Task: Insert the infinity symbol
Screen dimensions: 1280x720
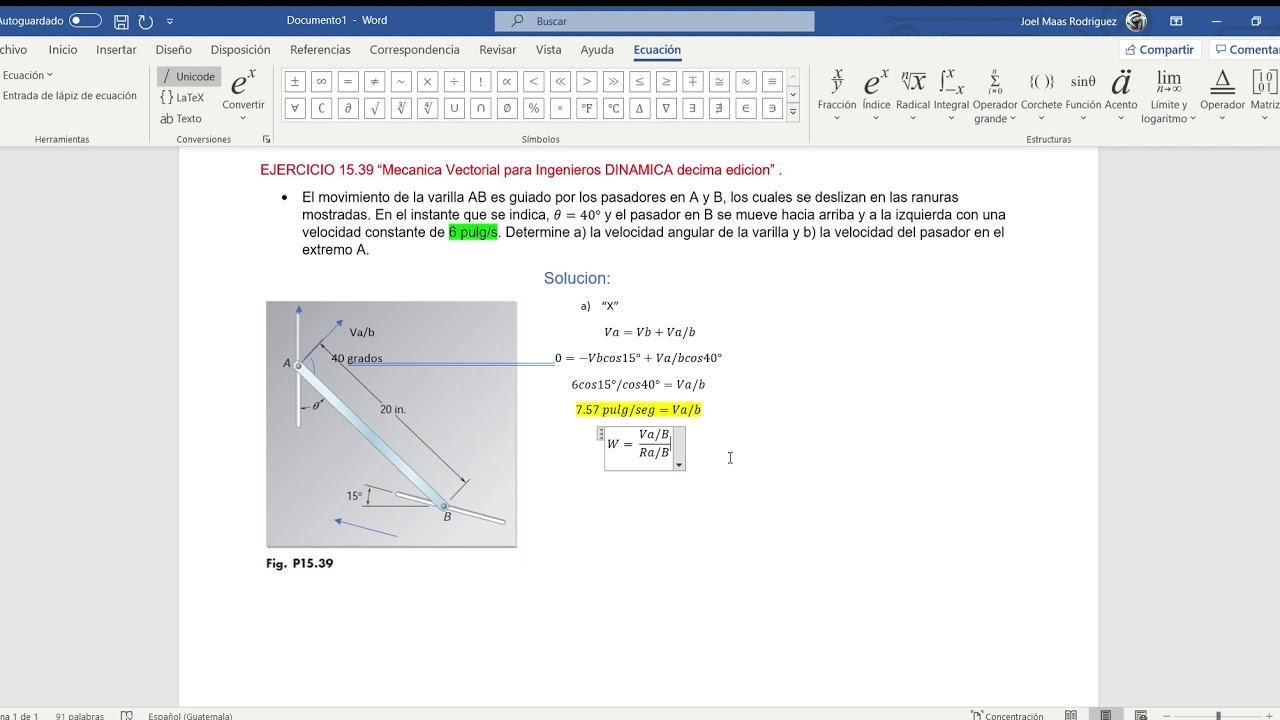Action: coord(321,82)
